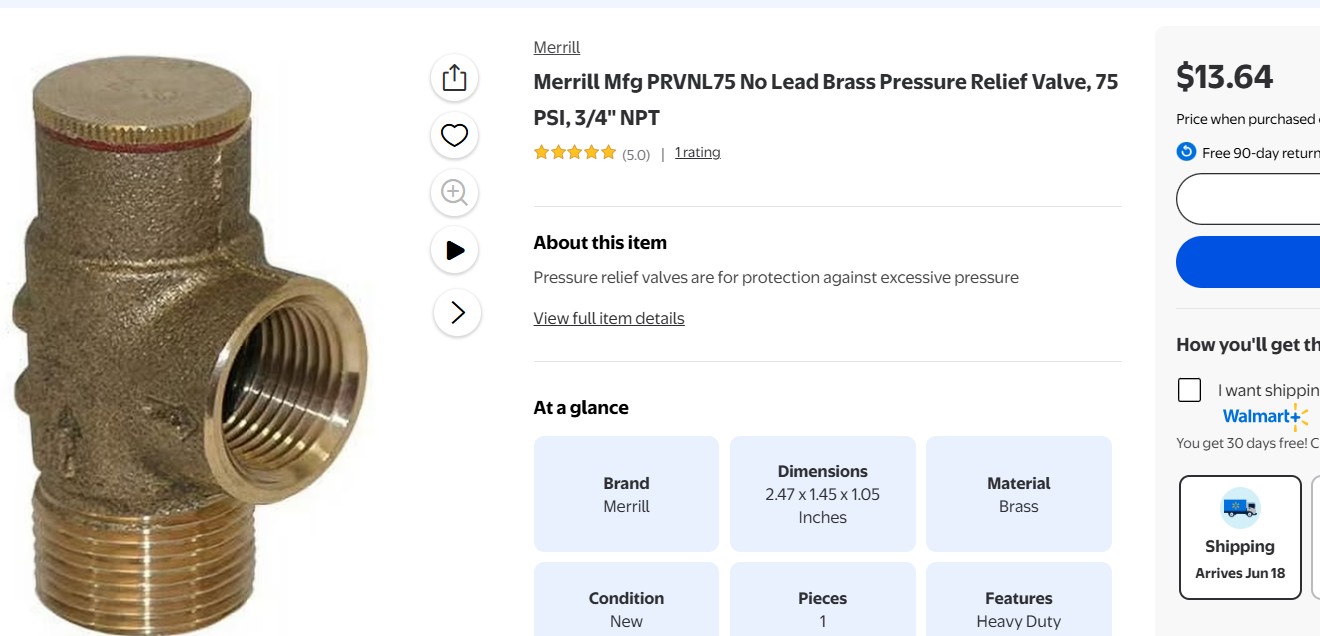This screenshot has width=1320, height=636.
Task: Click the Brand Merrill info tile
Action: tap(626, 494)
